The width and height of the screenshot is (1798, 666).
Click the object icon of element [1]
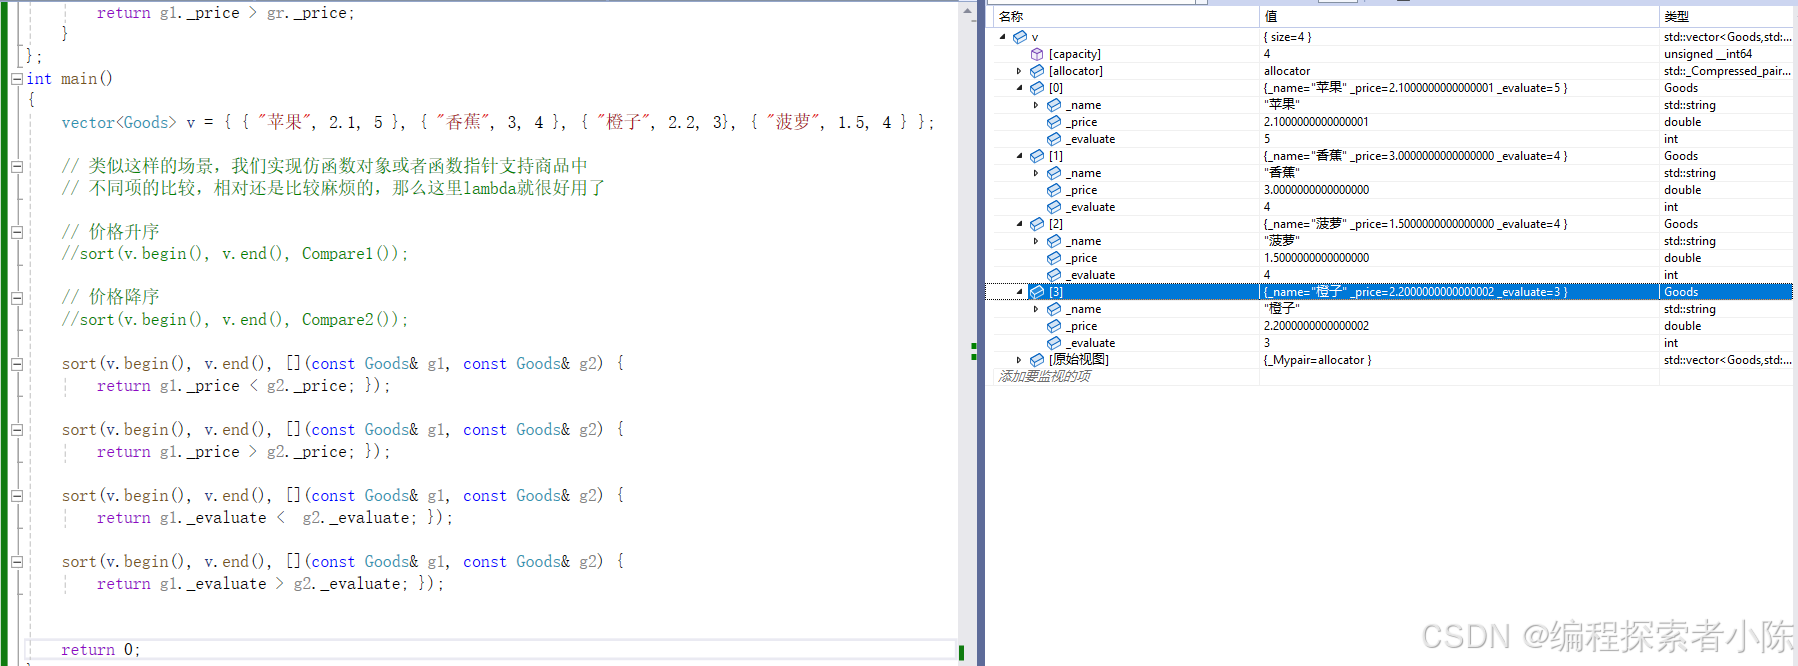[1037, 156]
